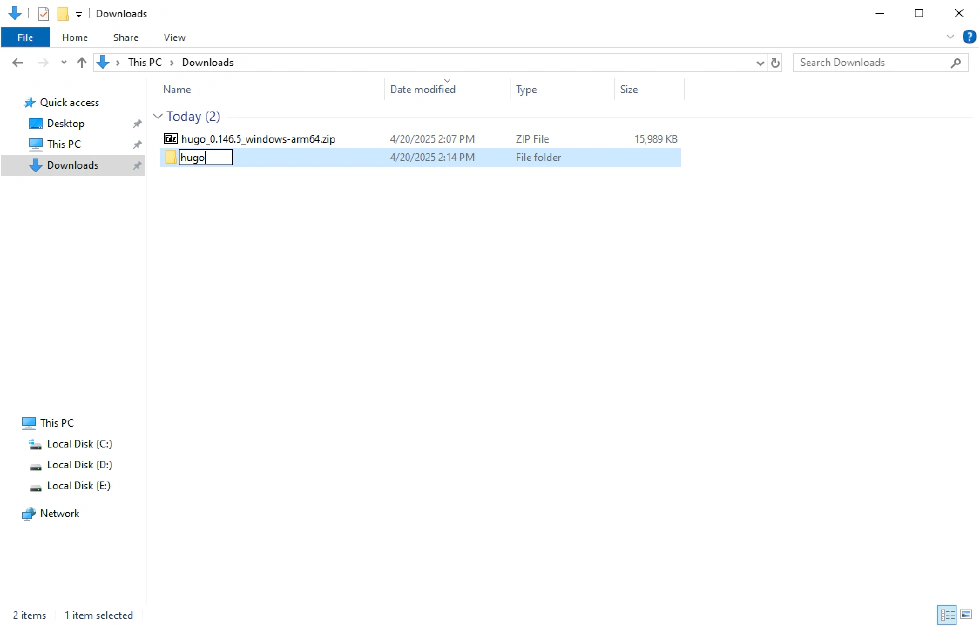Screen dimensions: 980x626
Task: Expand the address bar history dropdown
Action: pos(761,62)
